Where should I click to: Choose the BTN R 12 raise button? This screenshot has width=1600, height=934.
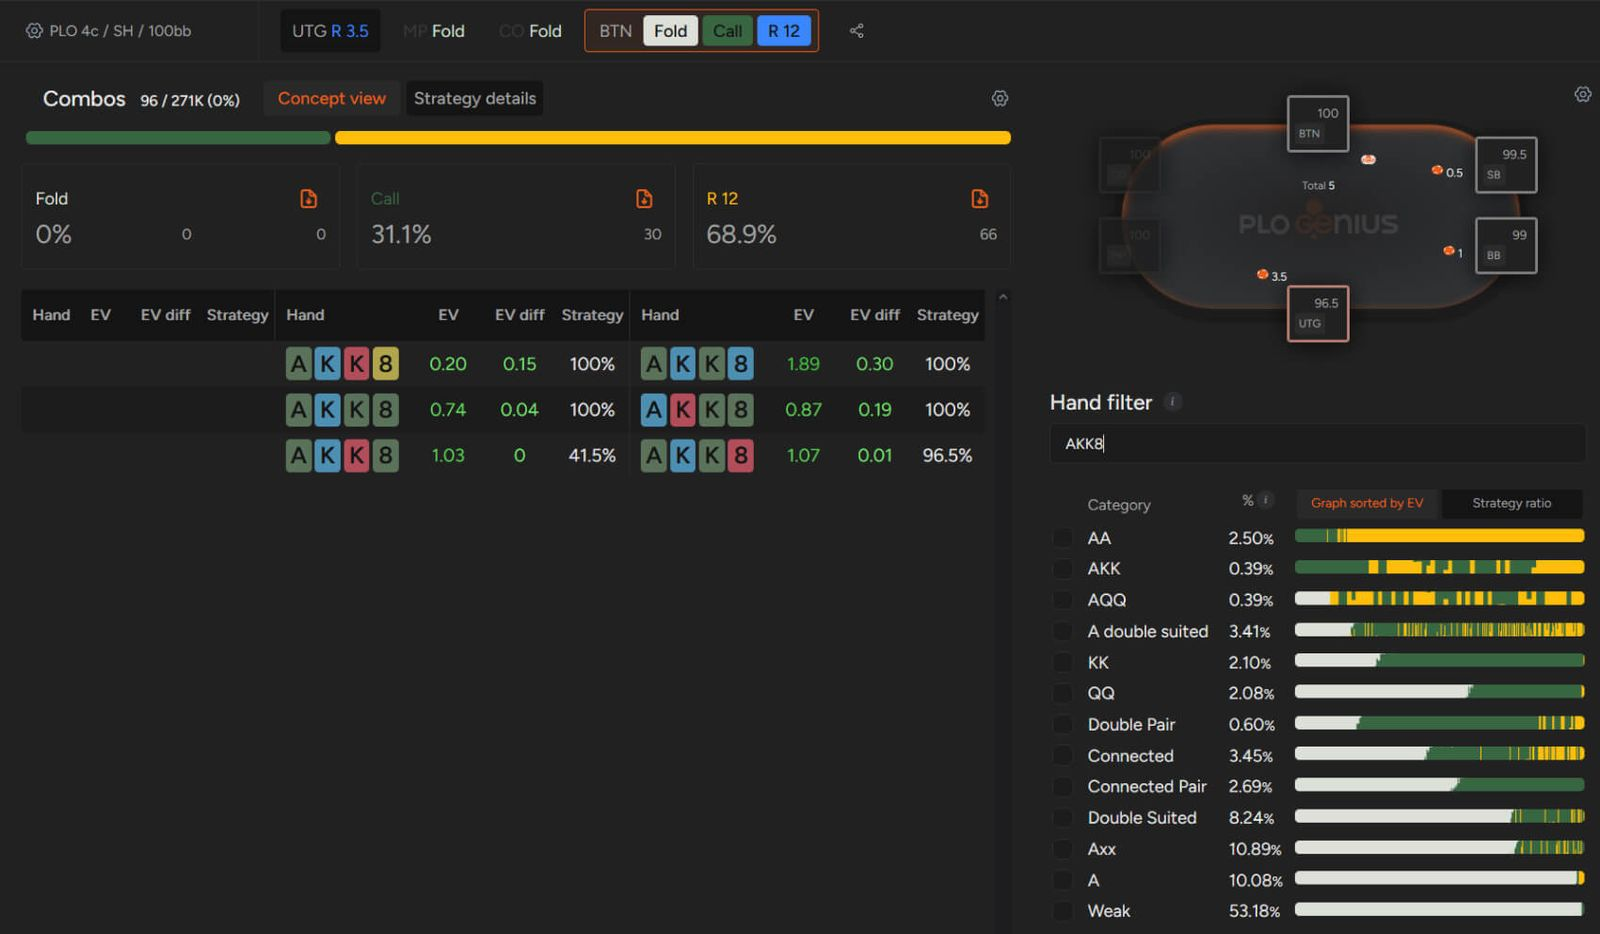[x=783, y=31]
